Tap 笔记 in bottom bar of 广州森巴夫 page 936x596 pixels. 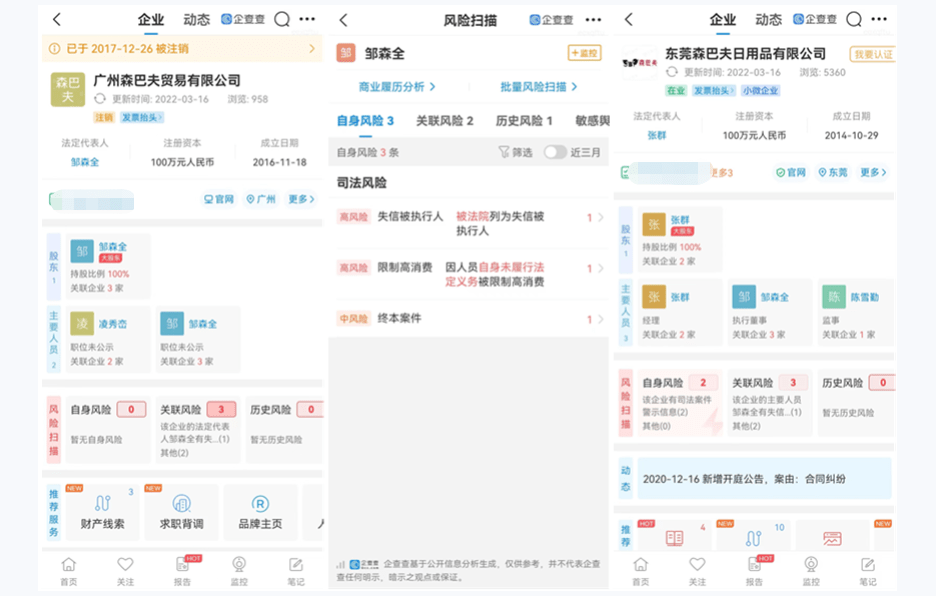click(x=296, y=571)
